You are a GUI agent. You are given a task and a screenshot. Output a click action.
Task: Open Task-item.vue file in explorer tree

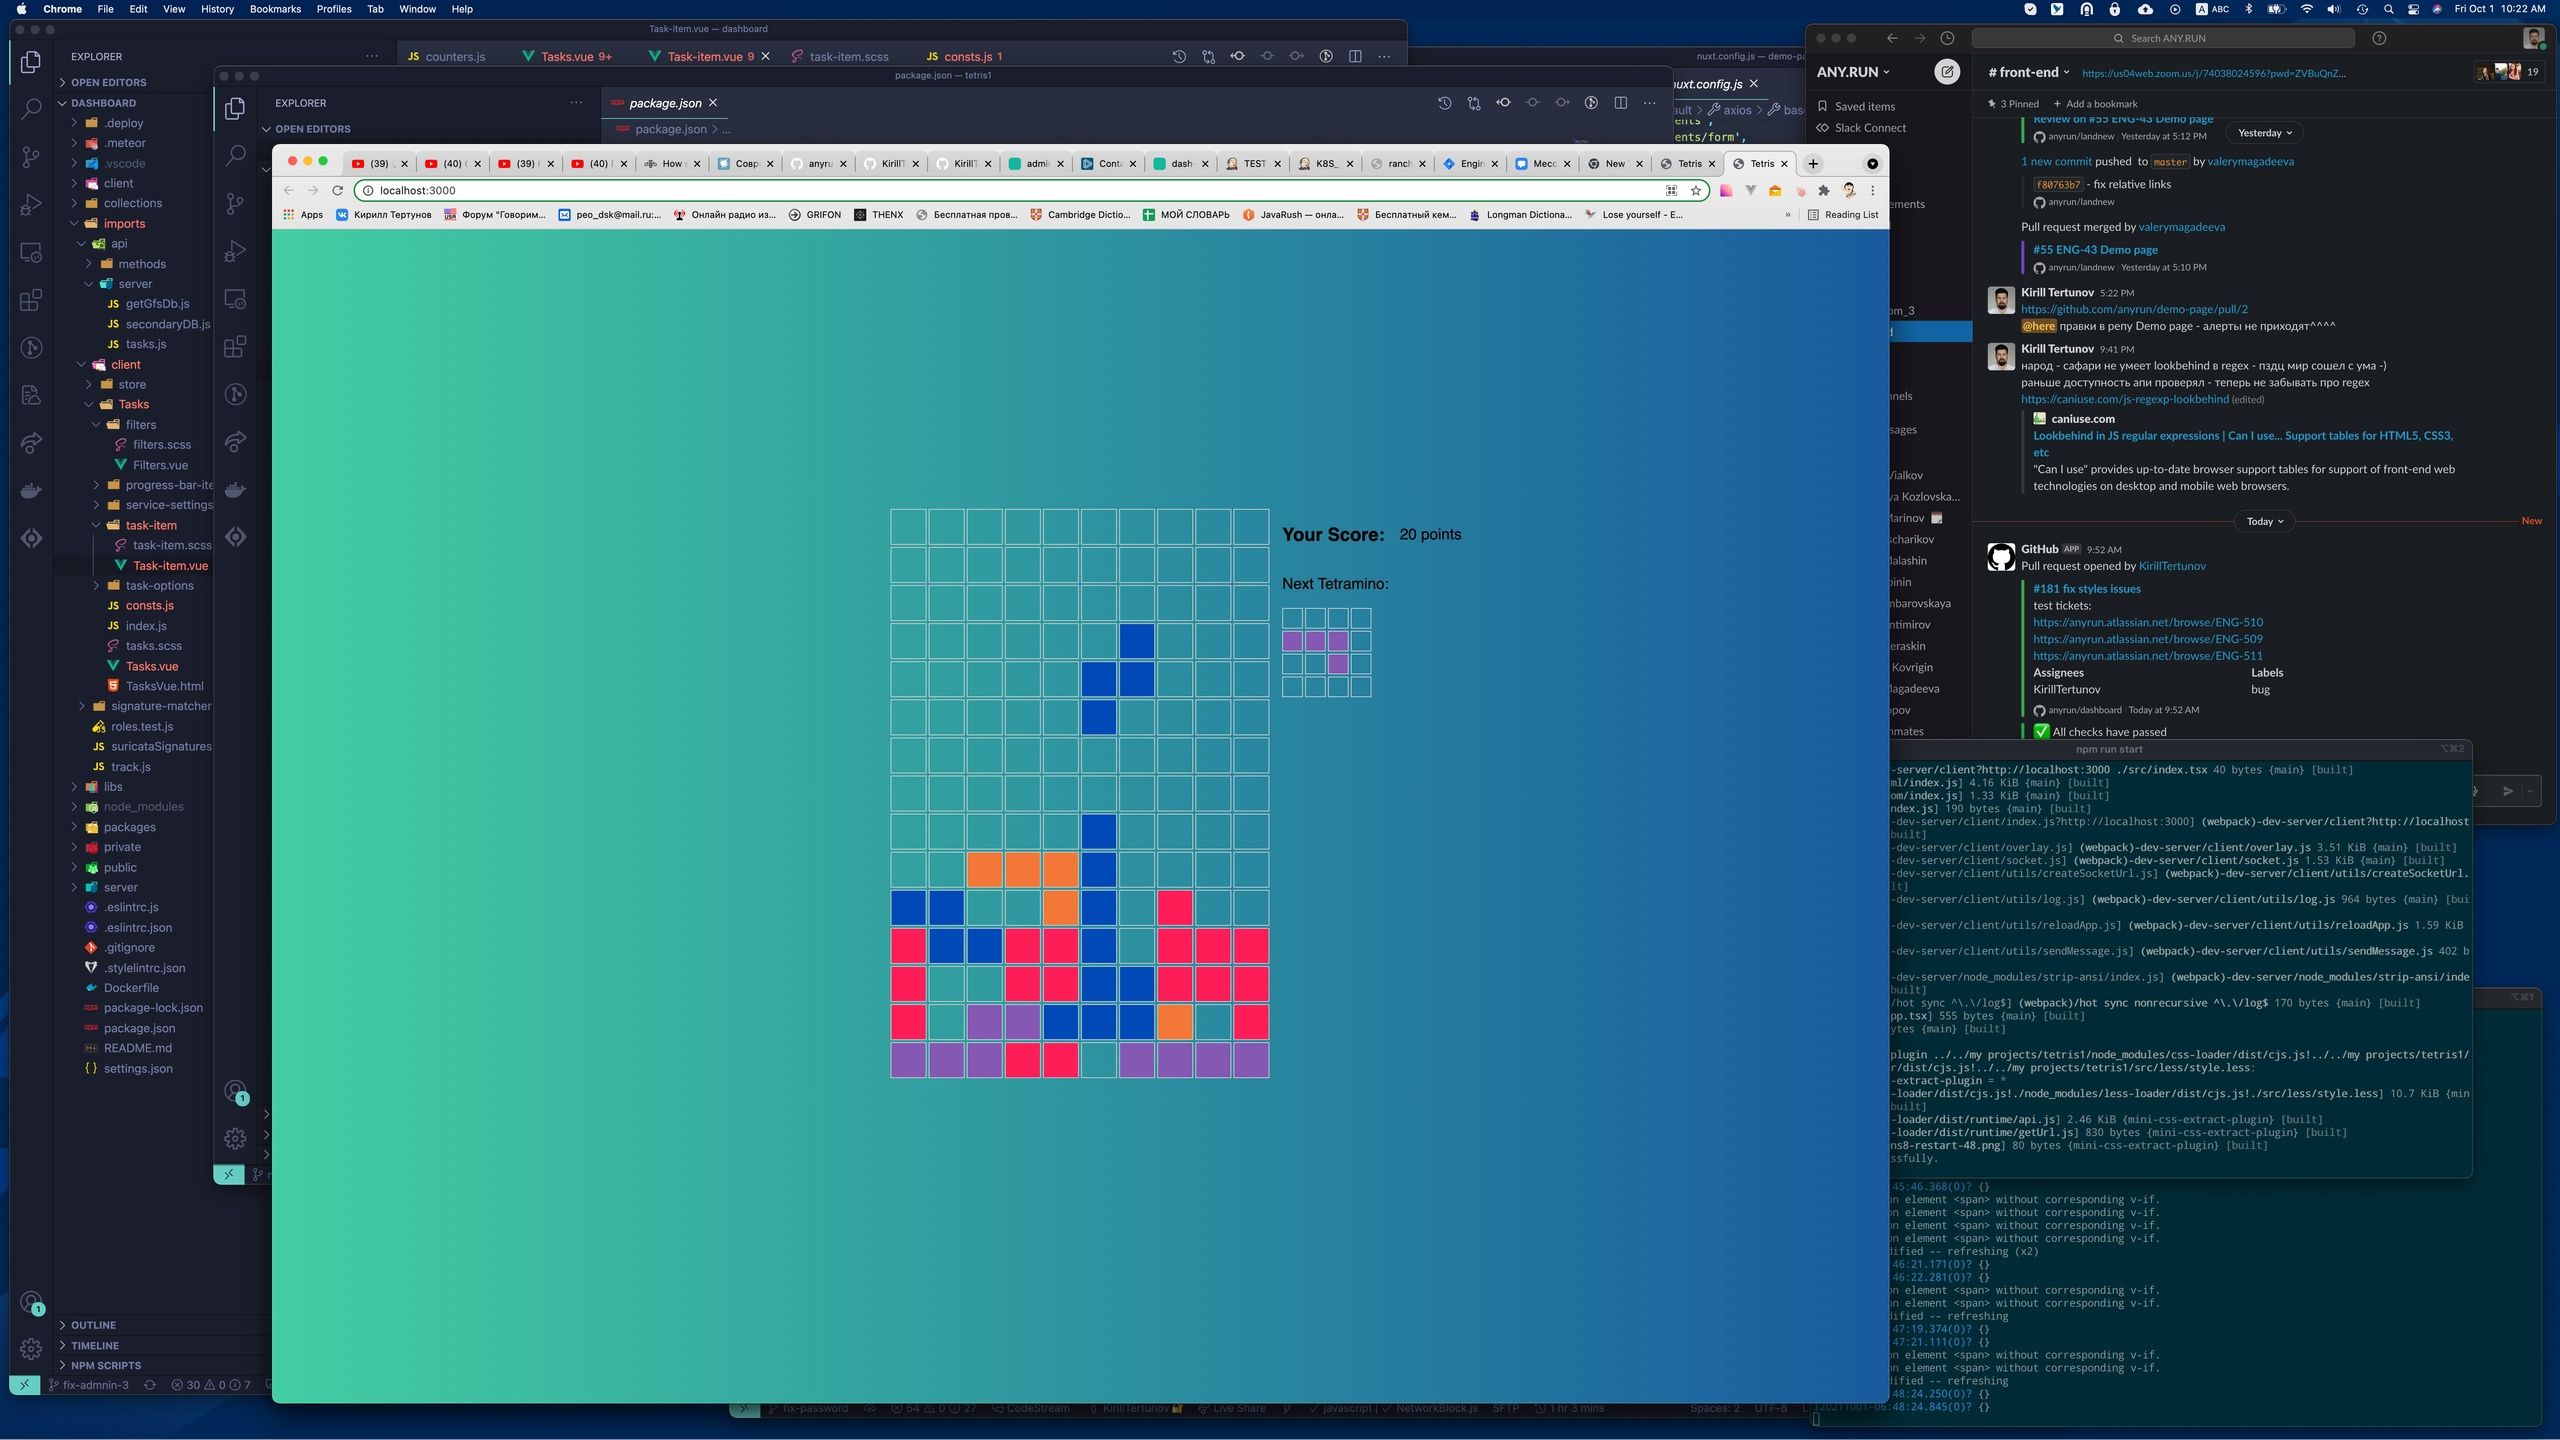point(170,566)
